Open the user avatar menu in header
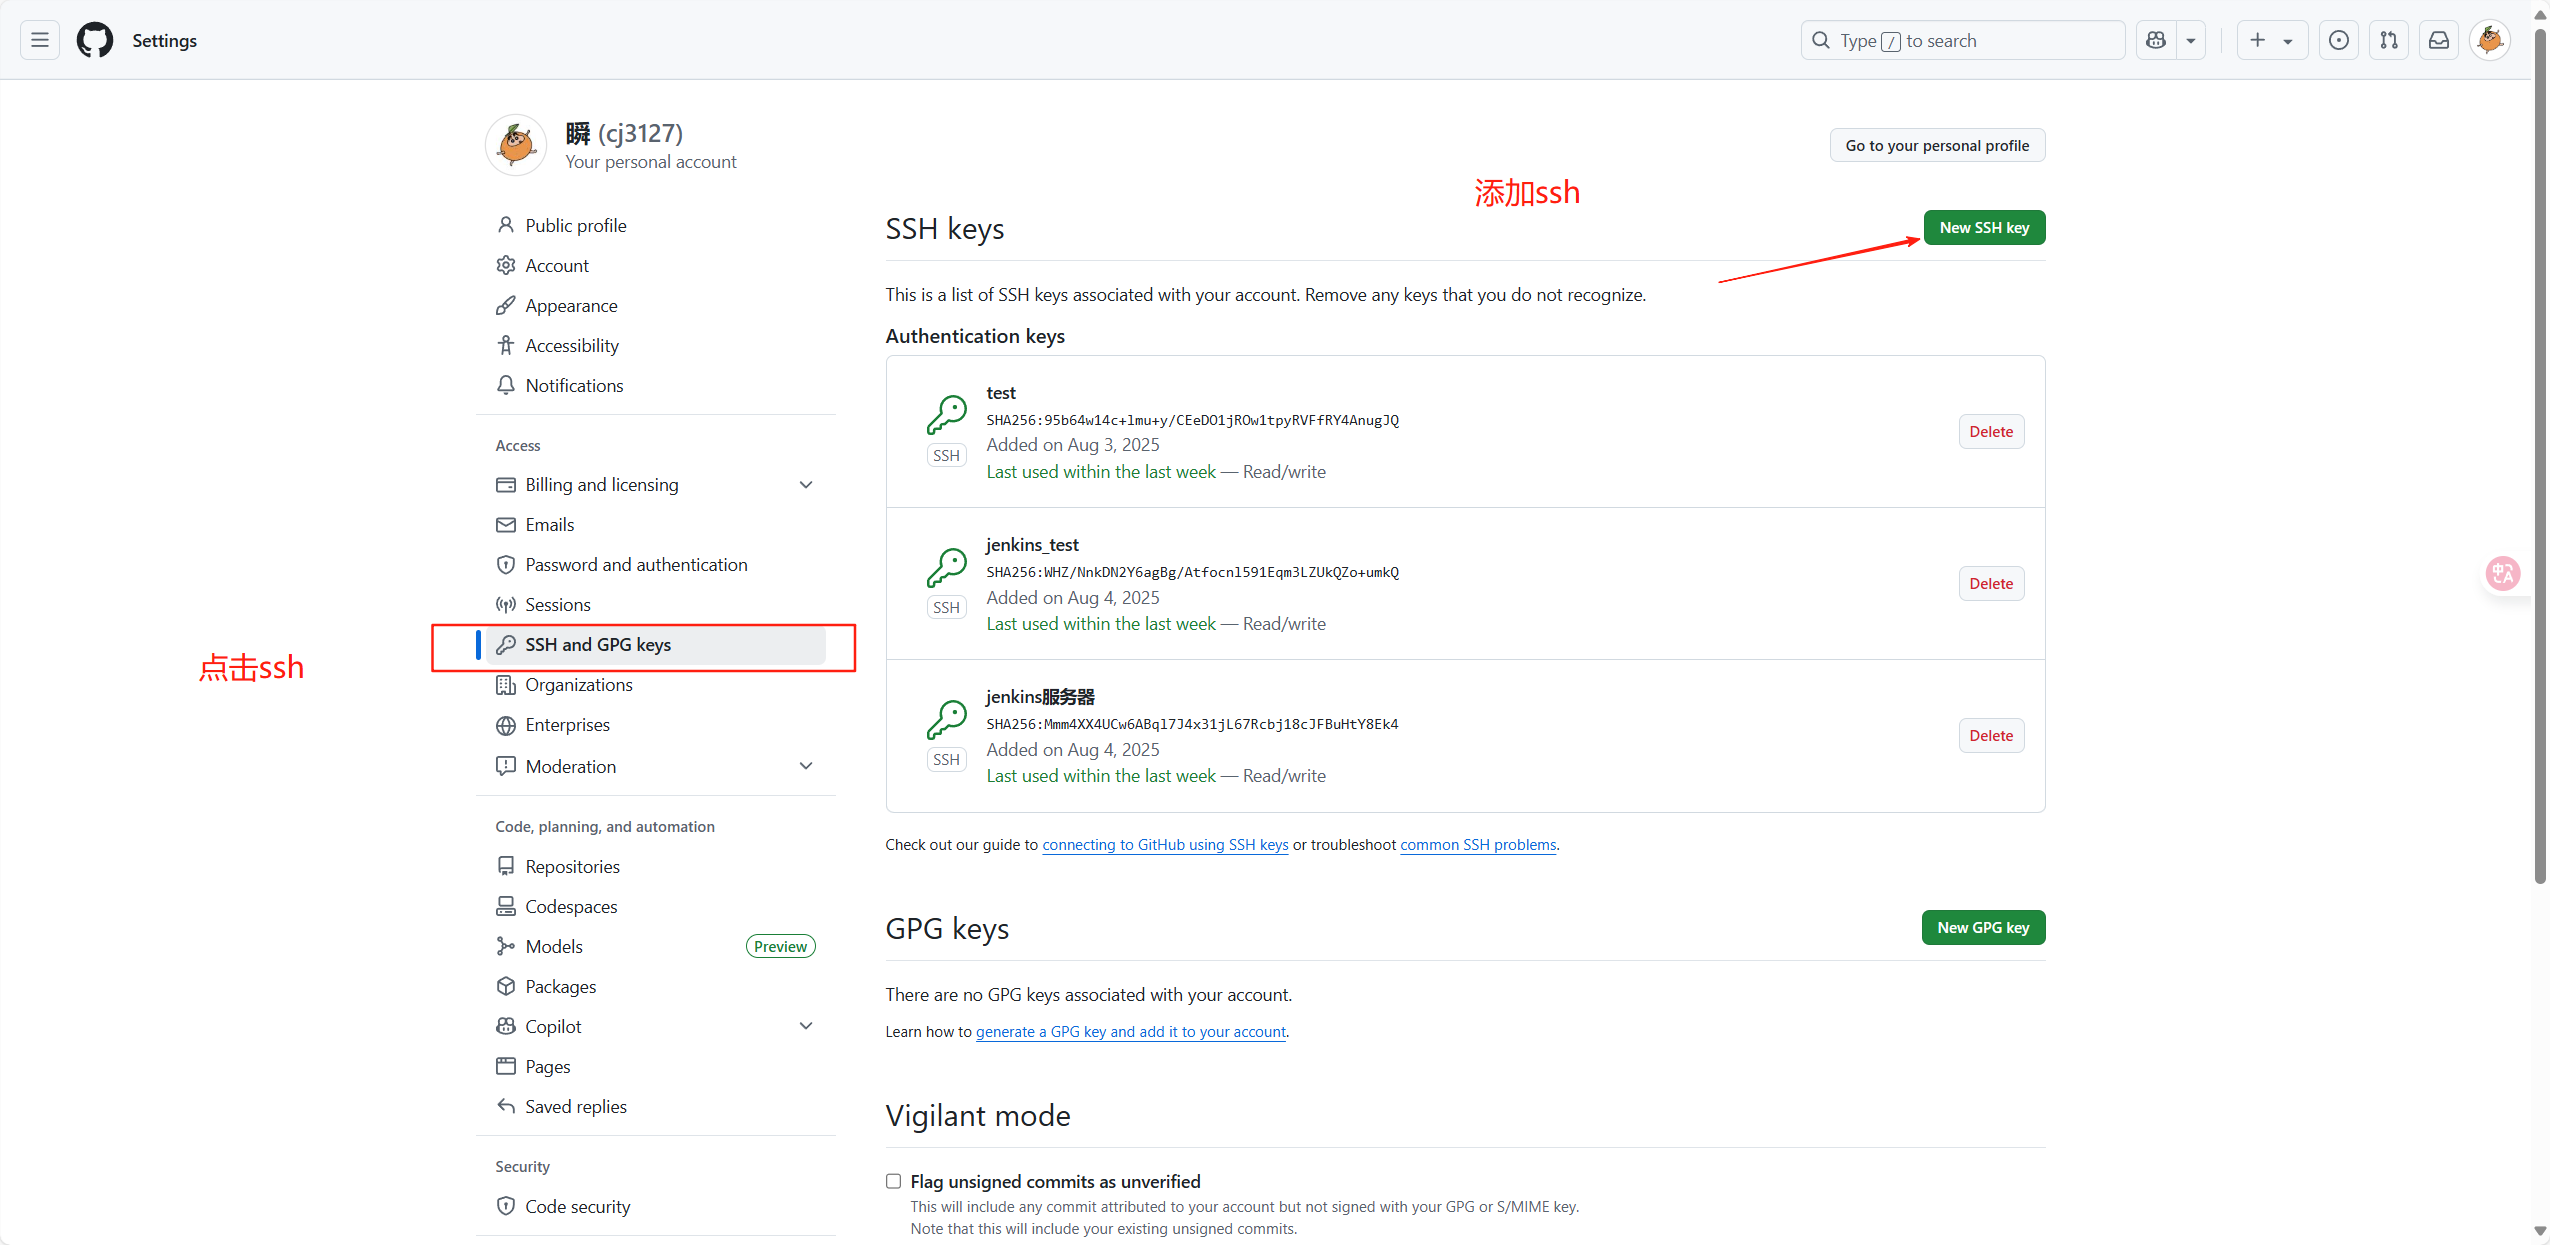2550x1245 pixels. (x=2490, y=40)
